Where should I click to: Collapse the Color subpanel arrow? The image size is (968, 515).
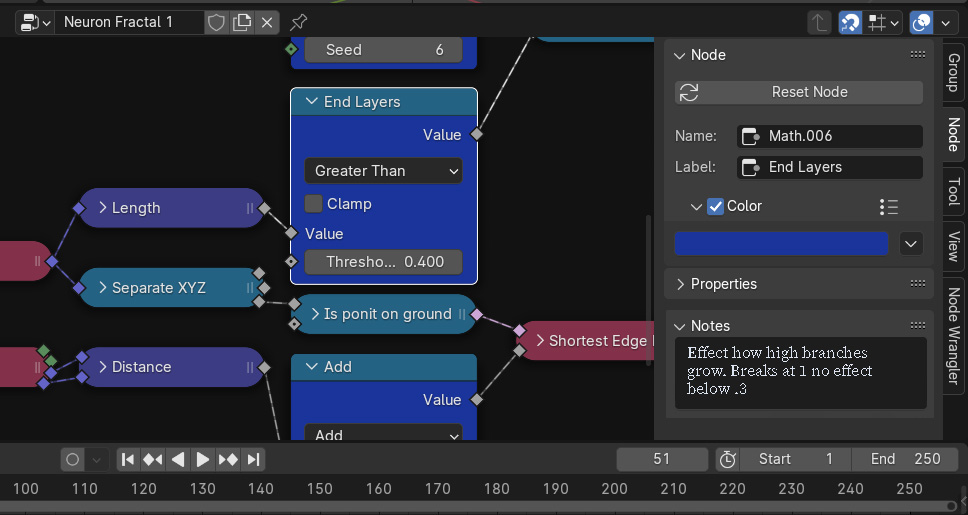point(696,207)
